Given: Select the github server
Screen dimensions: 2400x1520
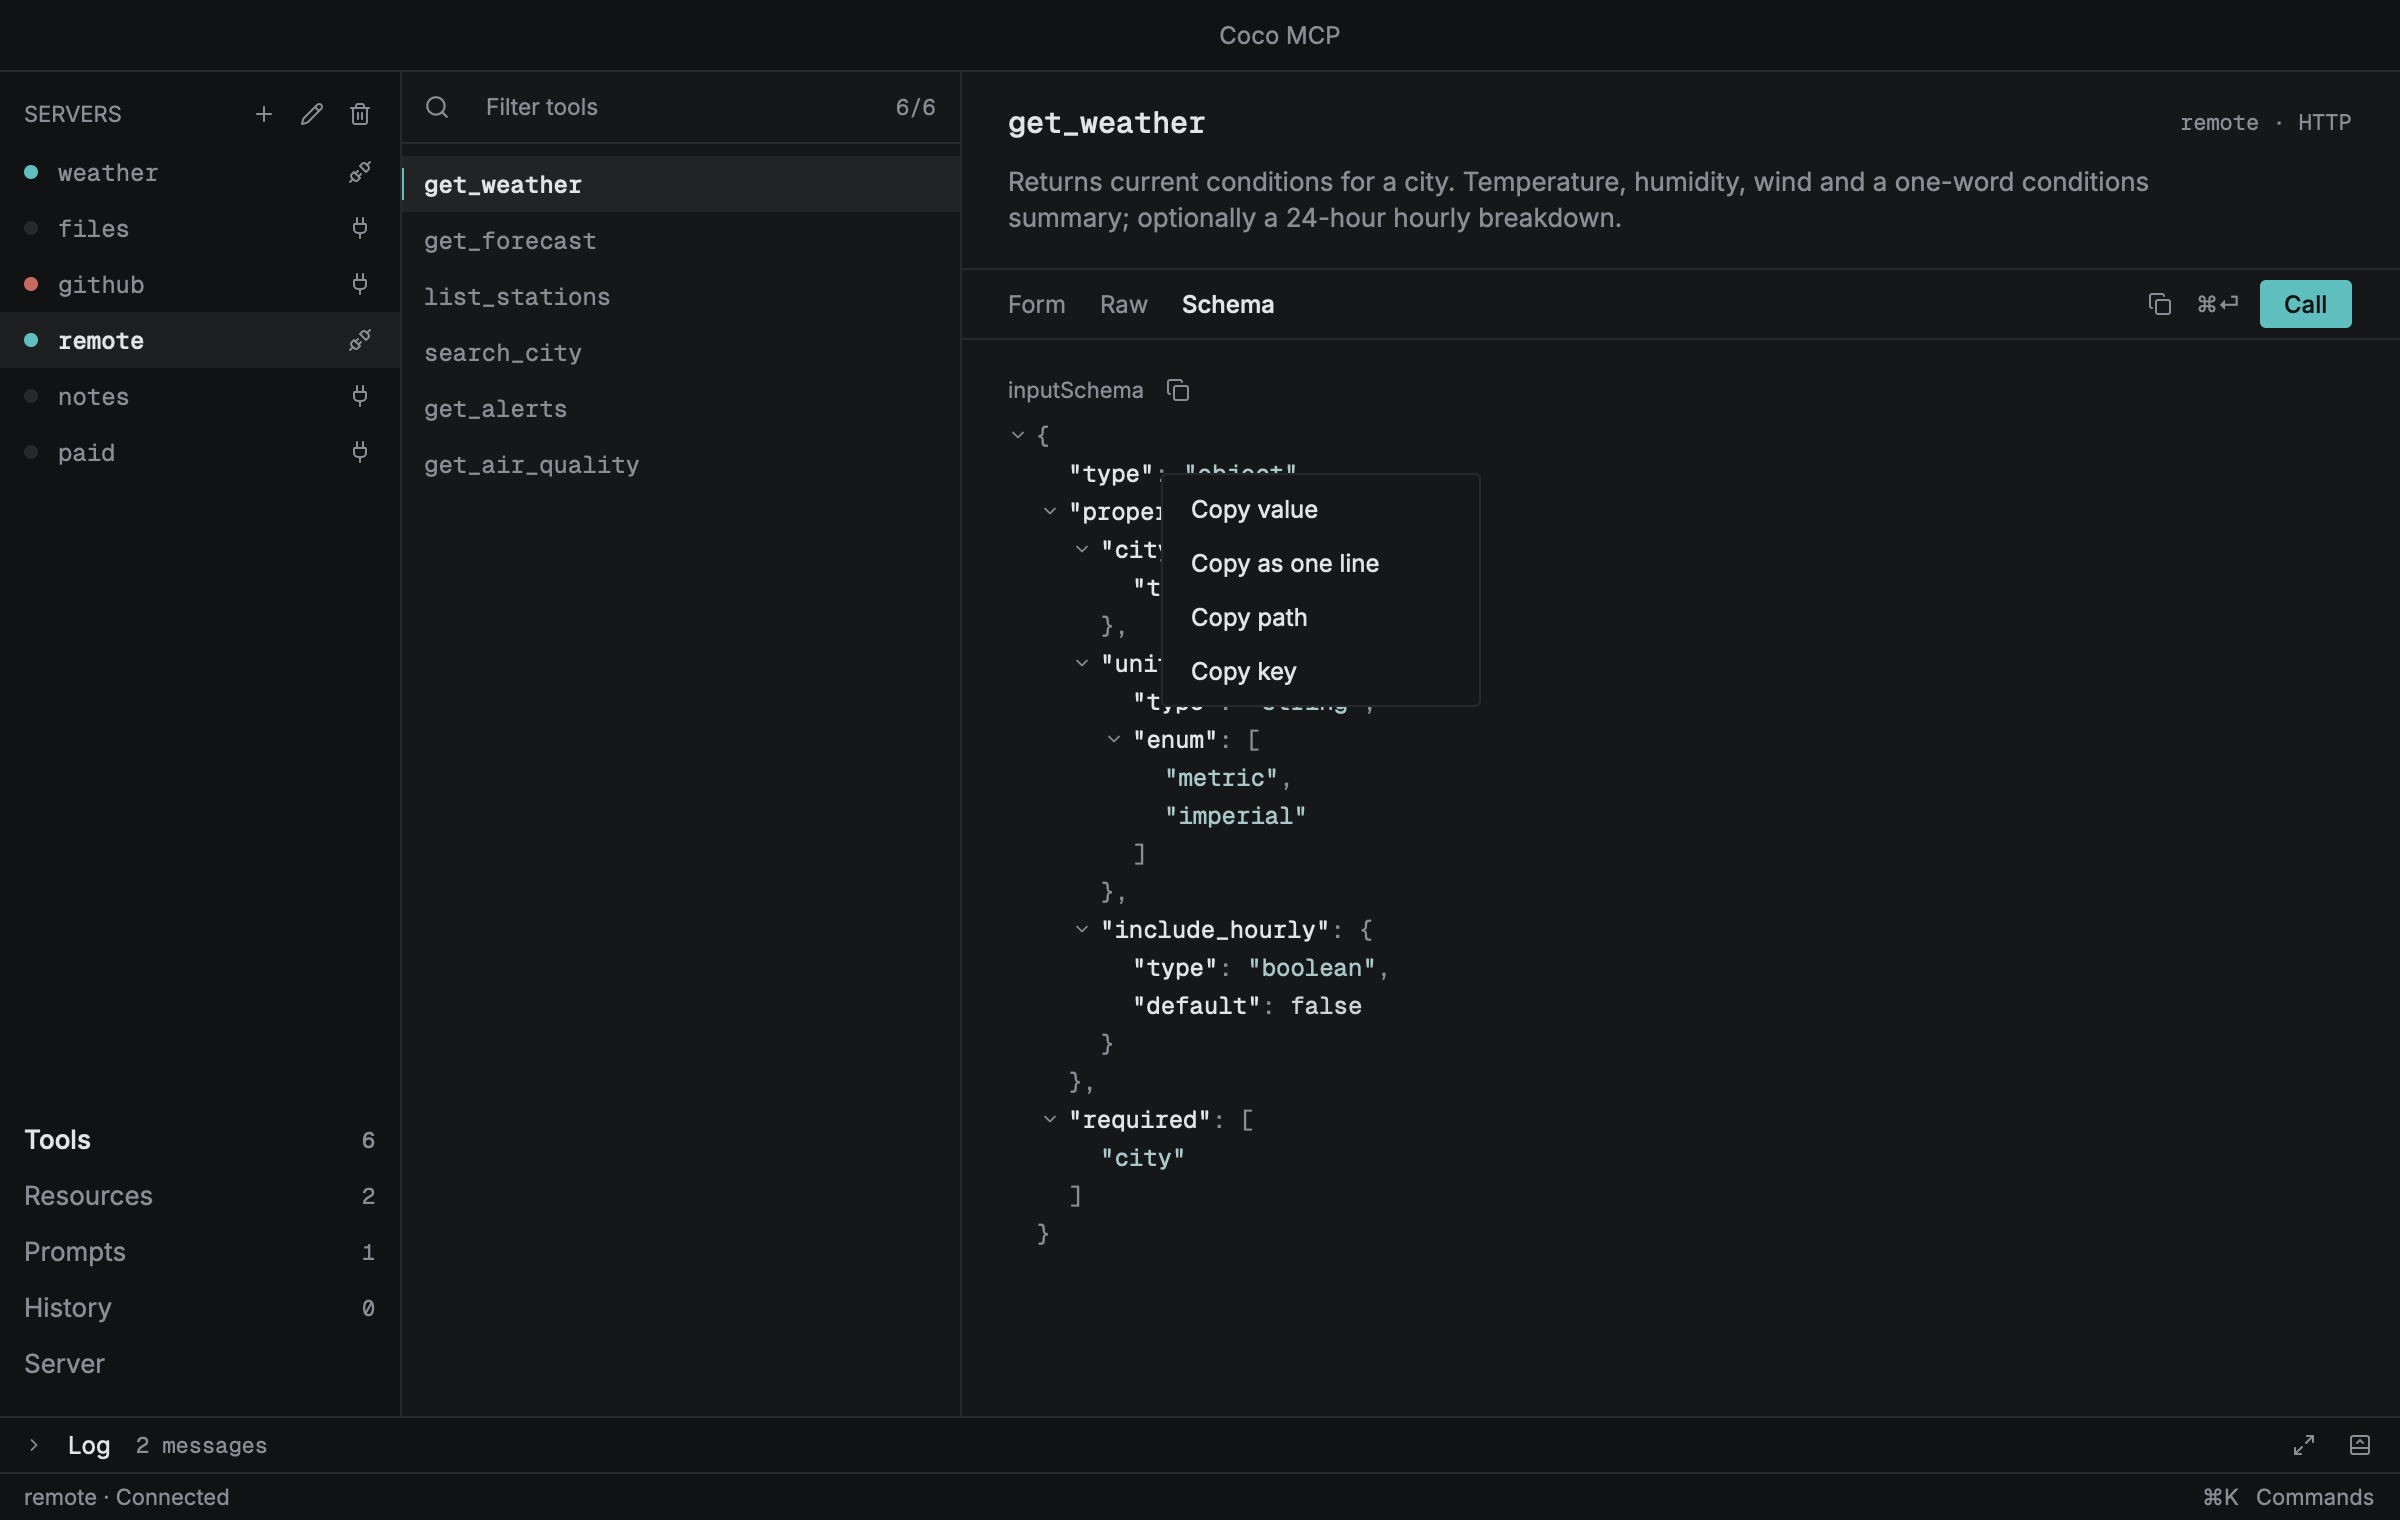Looking at the screenshot, I should [x=200, y=284].
